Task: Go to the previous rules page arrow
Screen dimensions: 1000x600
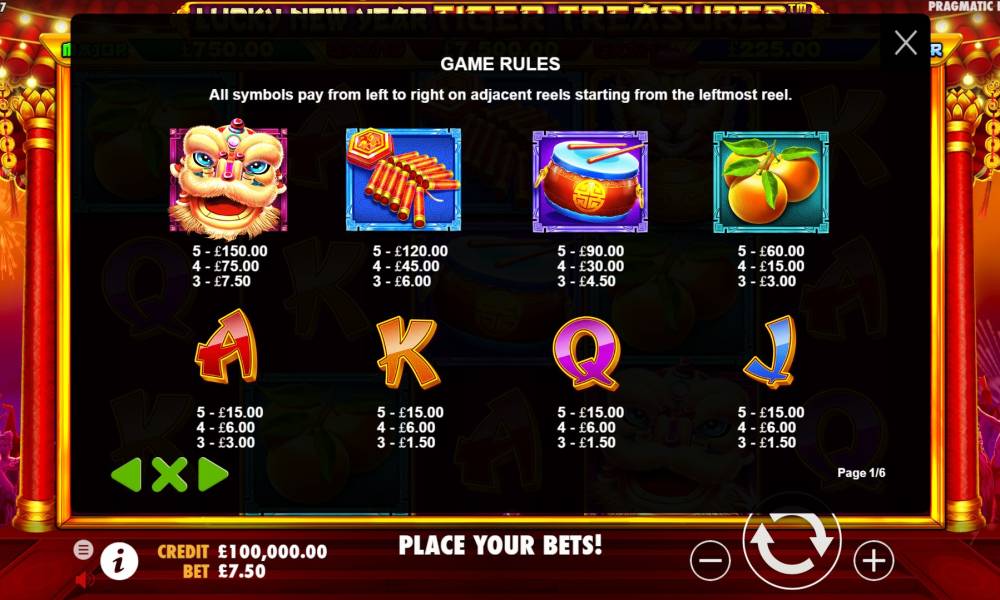Action: click(126, 474)
